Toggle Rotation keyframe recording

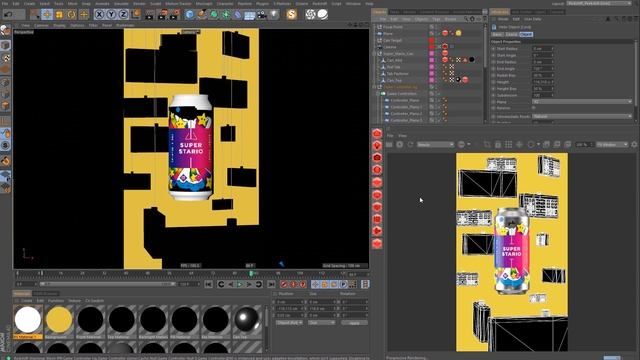pyautogui.click(x=334, y=284)
